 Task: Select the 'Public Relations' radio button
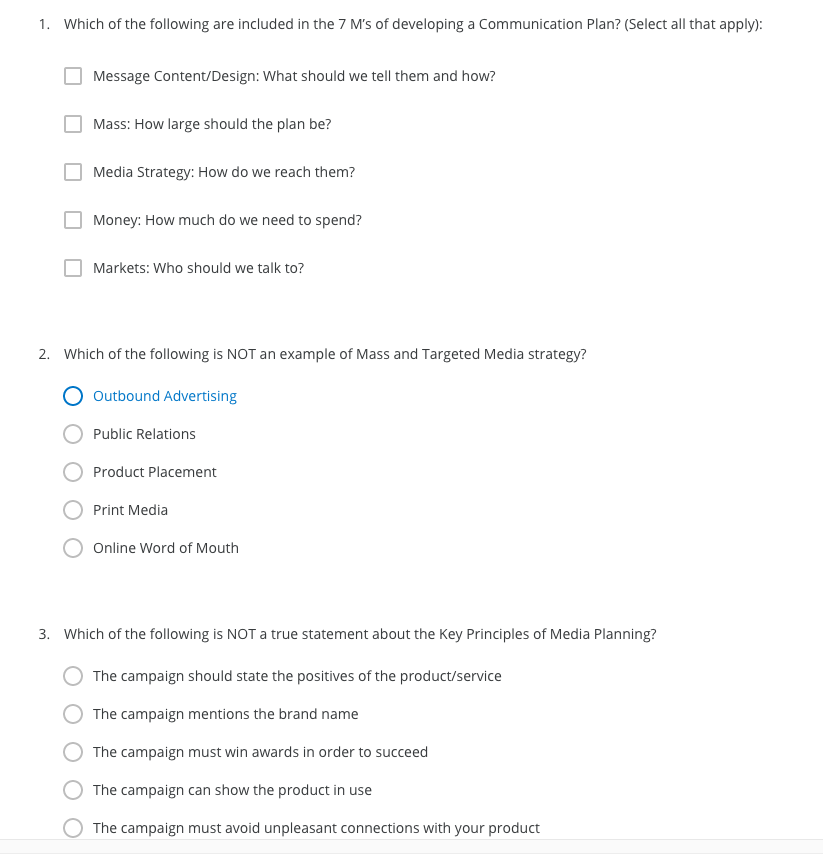pyautogui.click(x=72, y=434)
